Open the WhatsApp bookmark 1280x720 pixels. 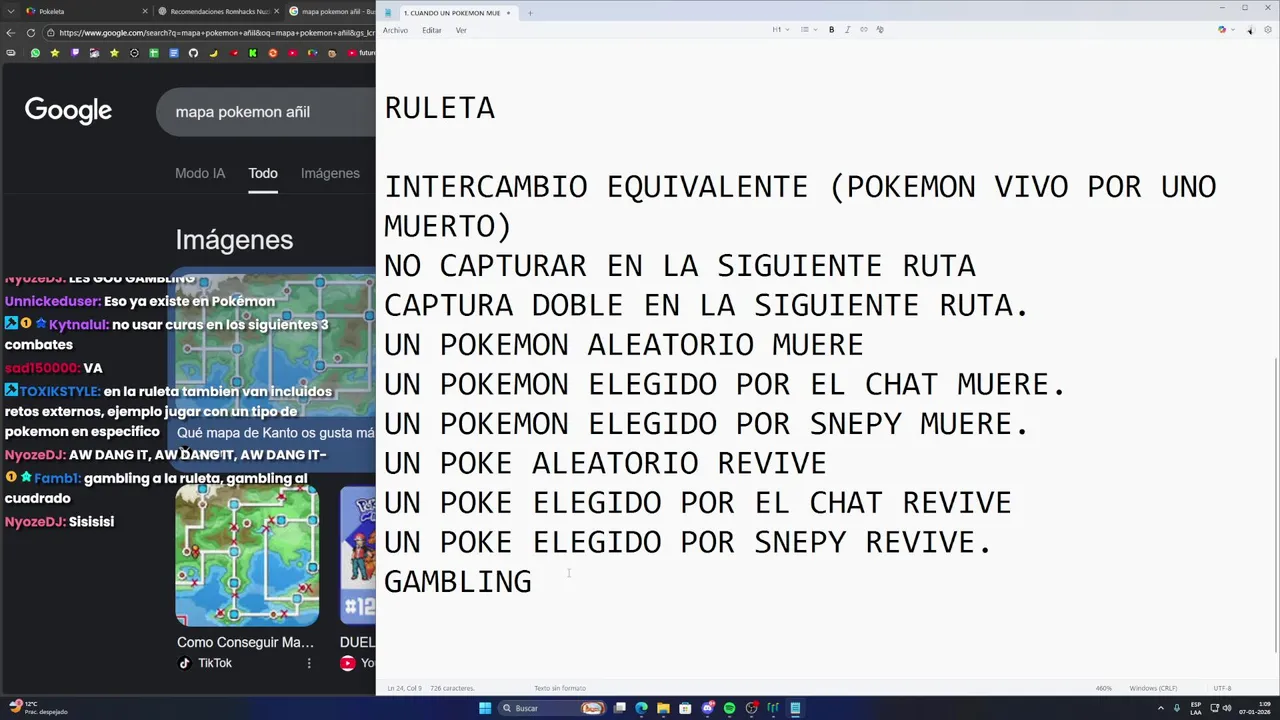(35, 53)
